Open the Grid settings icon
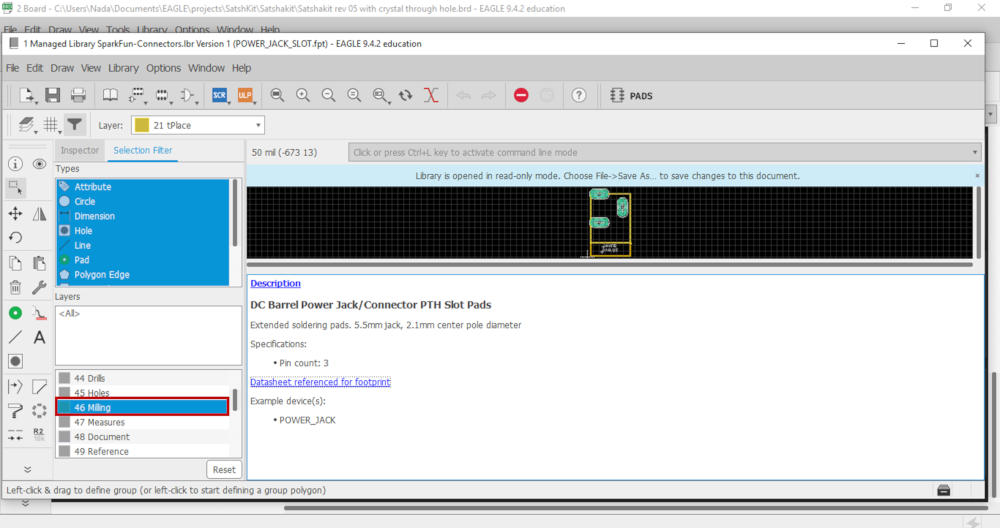This screenshot has width=1000, height=528. tap(51, 125)
